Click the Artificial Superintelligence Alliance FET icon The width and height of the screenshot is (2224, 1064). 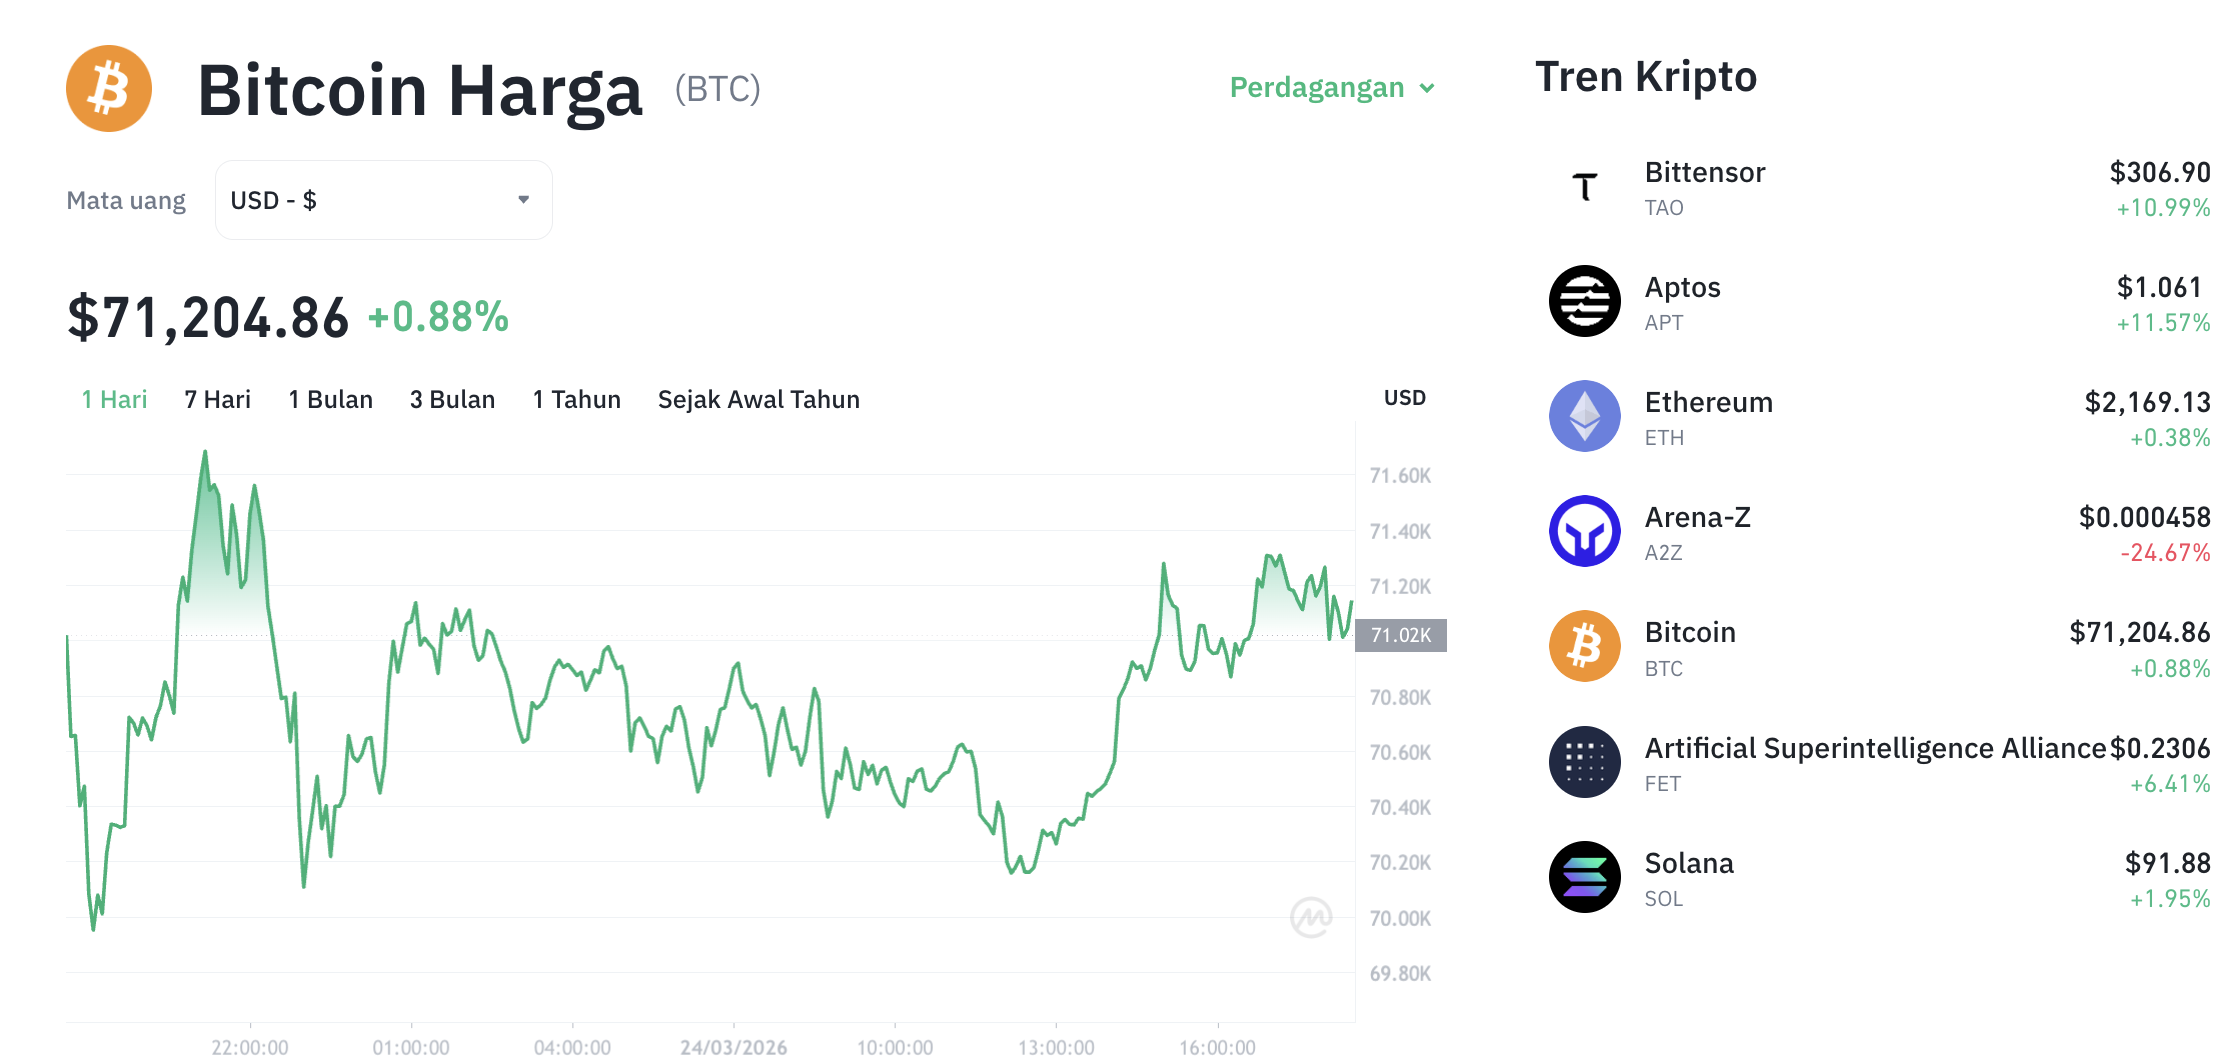point(1584,762)
